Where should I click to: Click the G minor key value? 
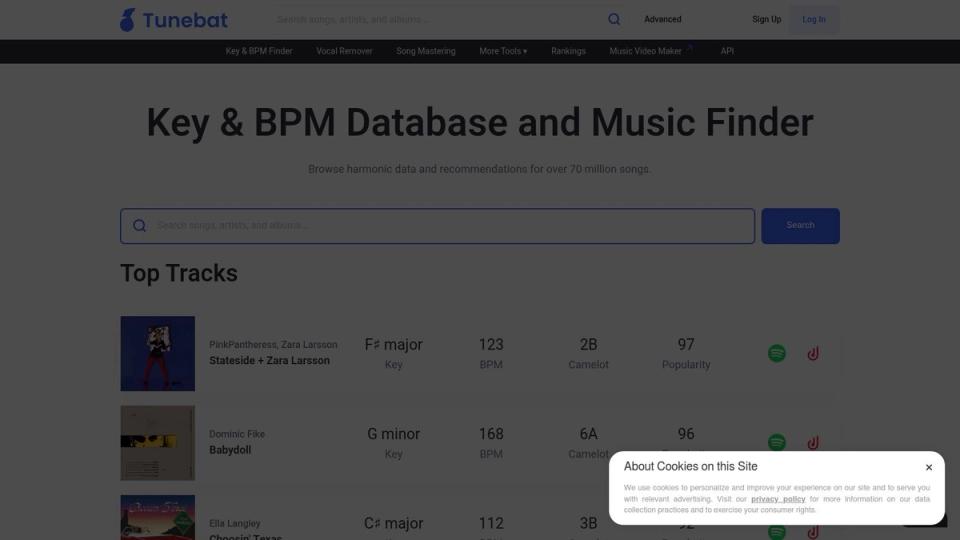tap(393, 434)
